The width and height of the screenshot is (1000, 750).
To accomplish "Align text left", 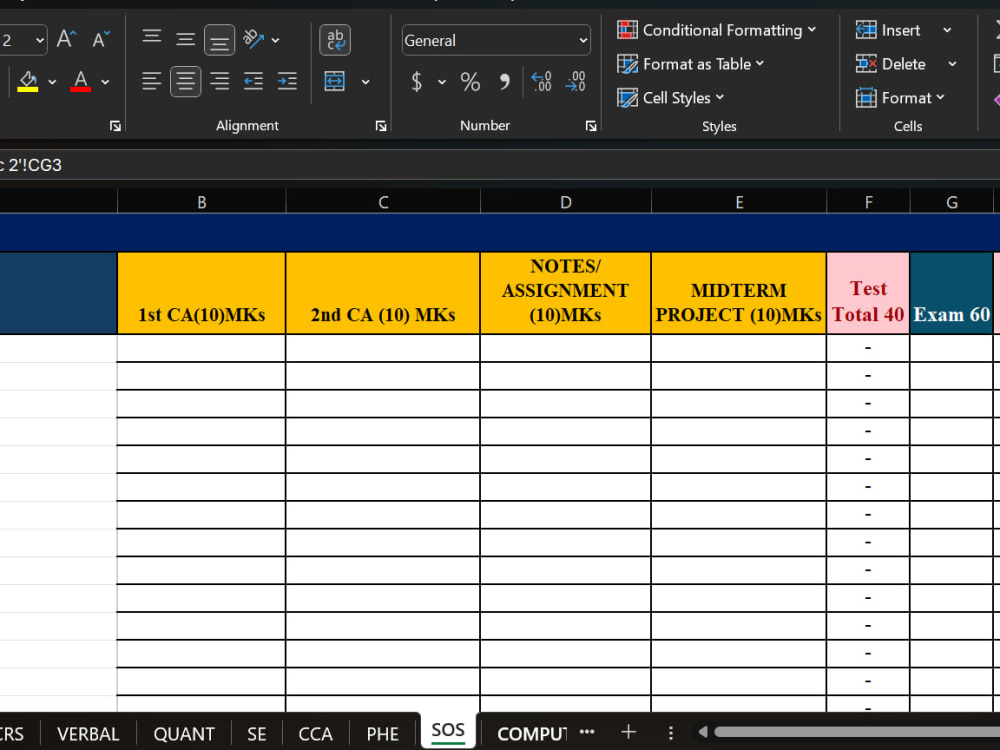I will coord(152,81).
